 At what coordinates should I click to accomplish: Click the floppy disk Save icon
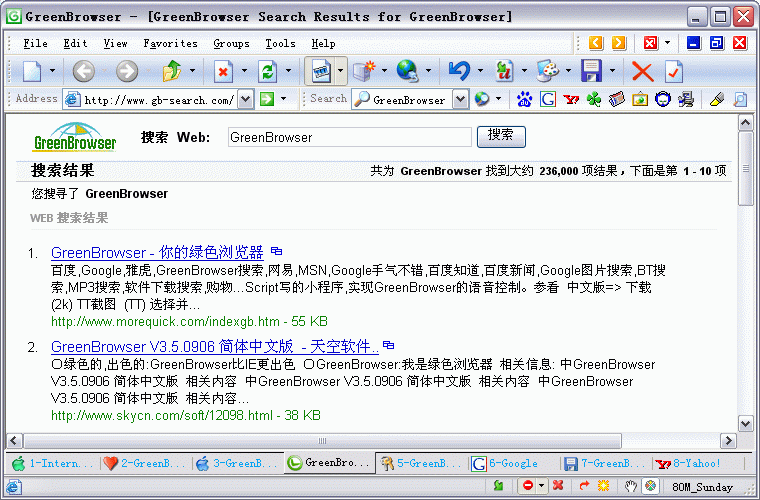click(591, 72)
